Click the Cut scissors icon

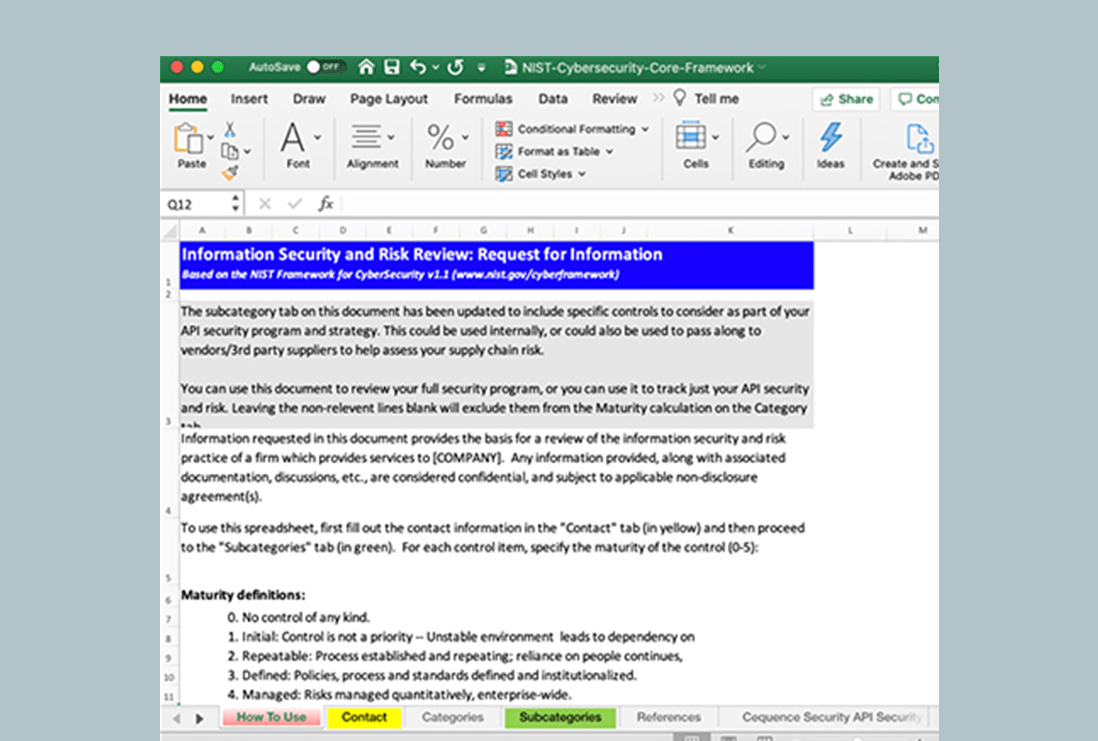229,129
